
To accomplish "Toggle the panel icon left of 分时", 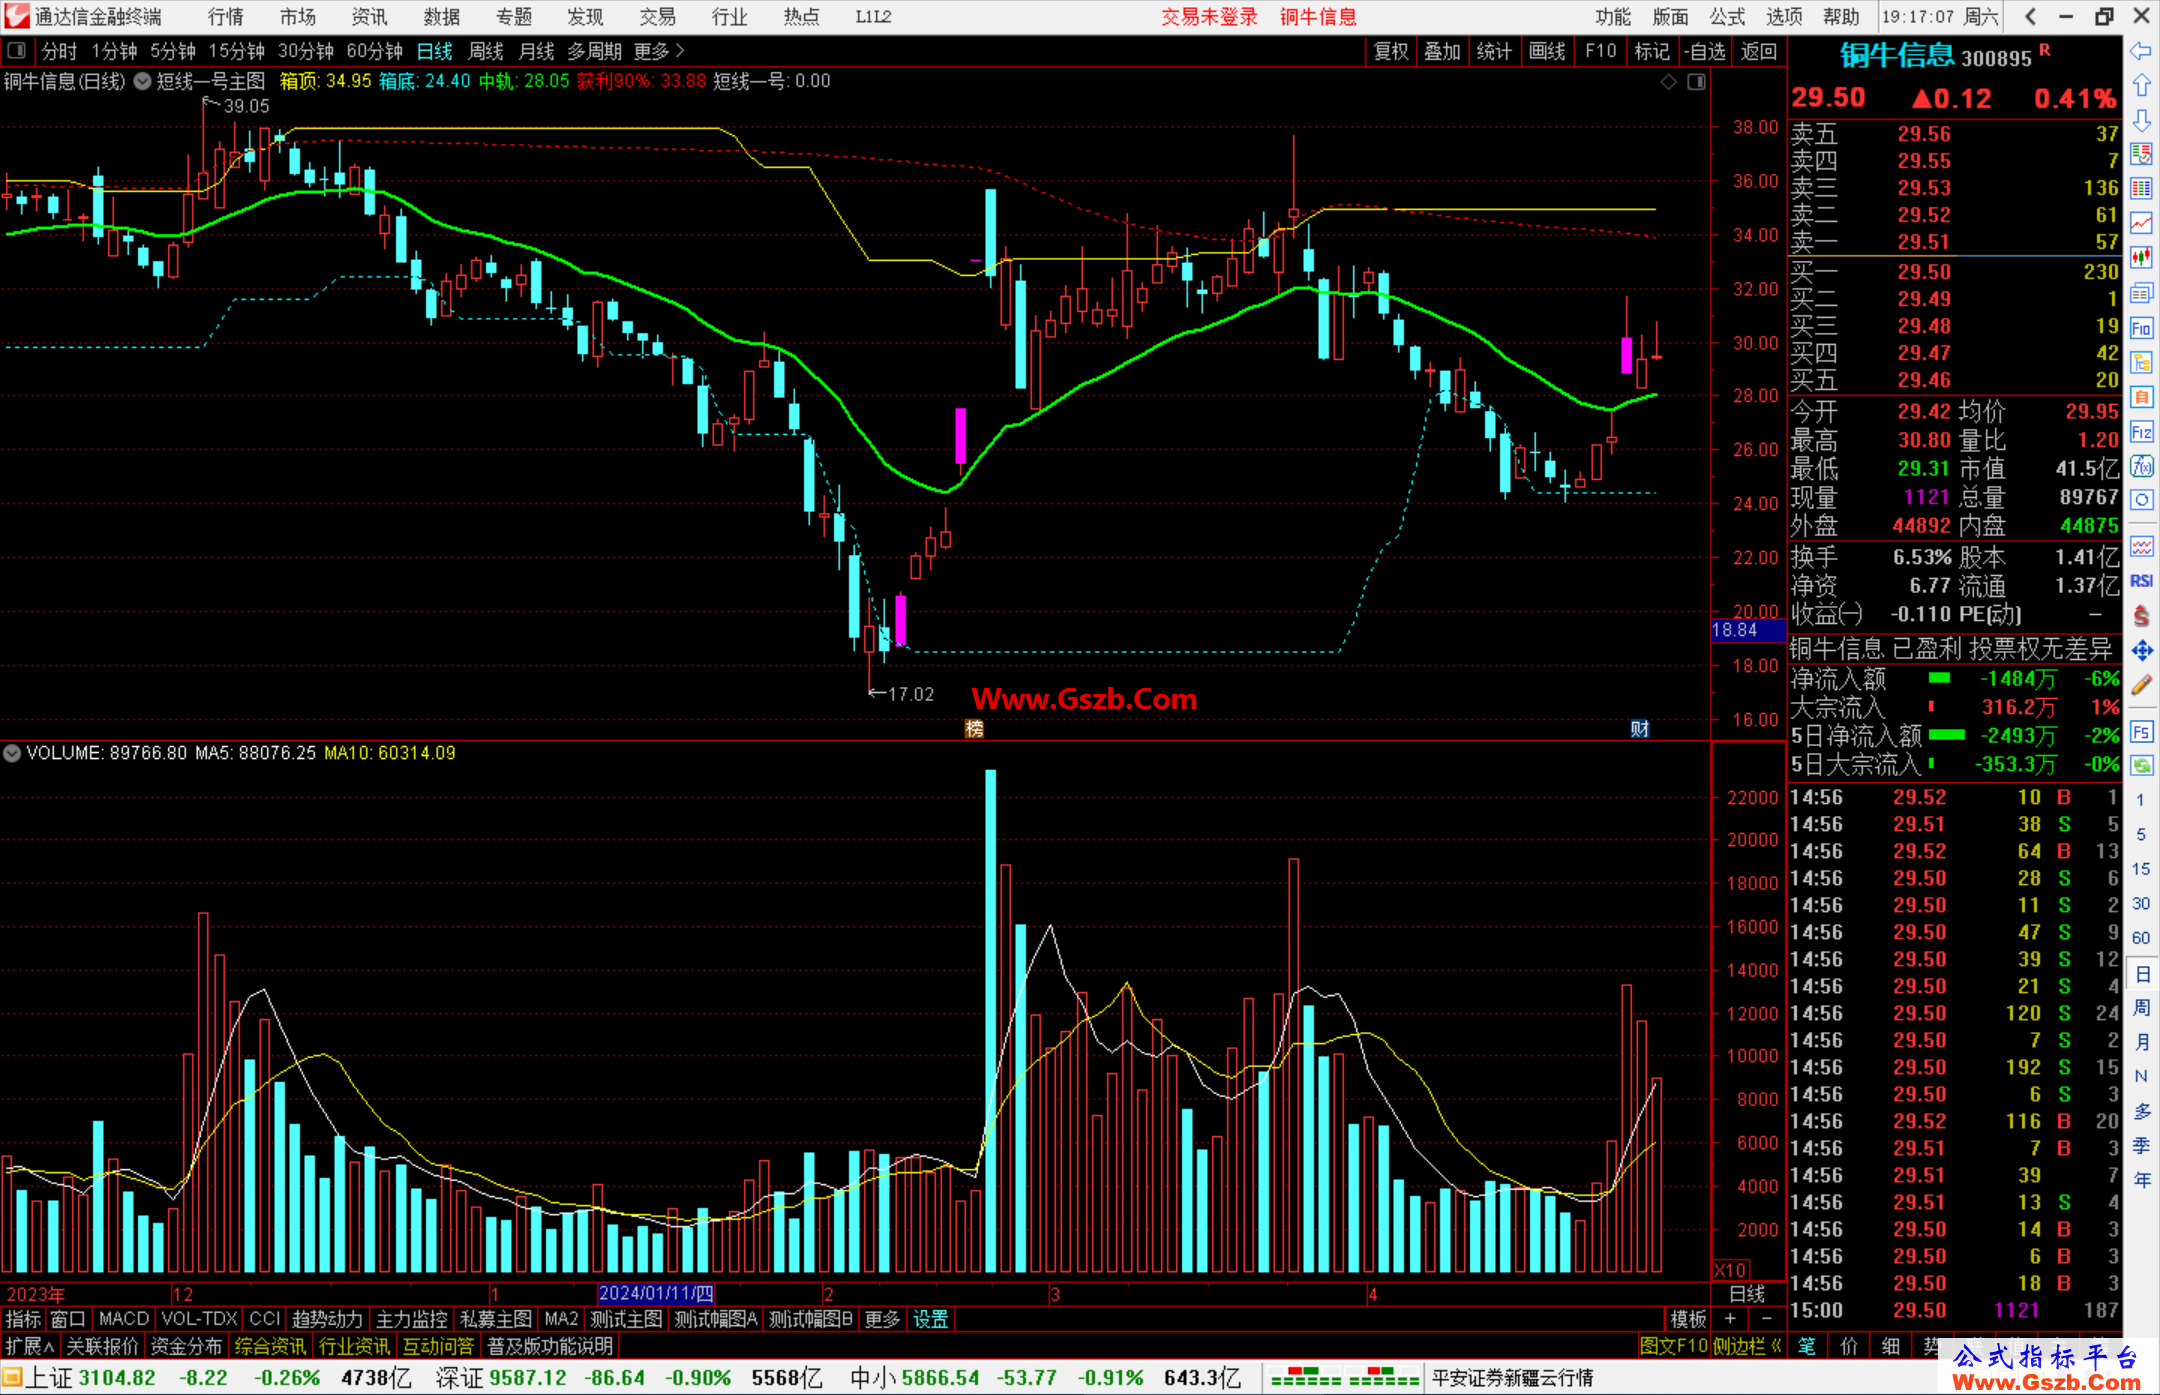I will pos(17,50).
